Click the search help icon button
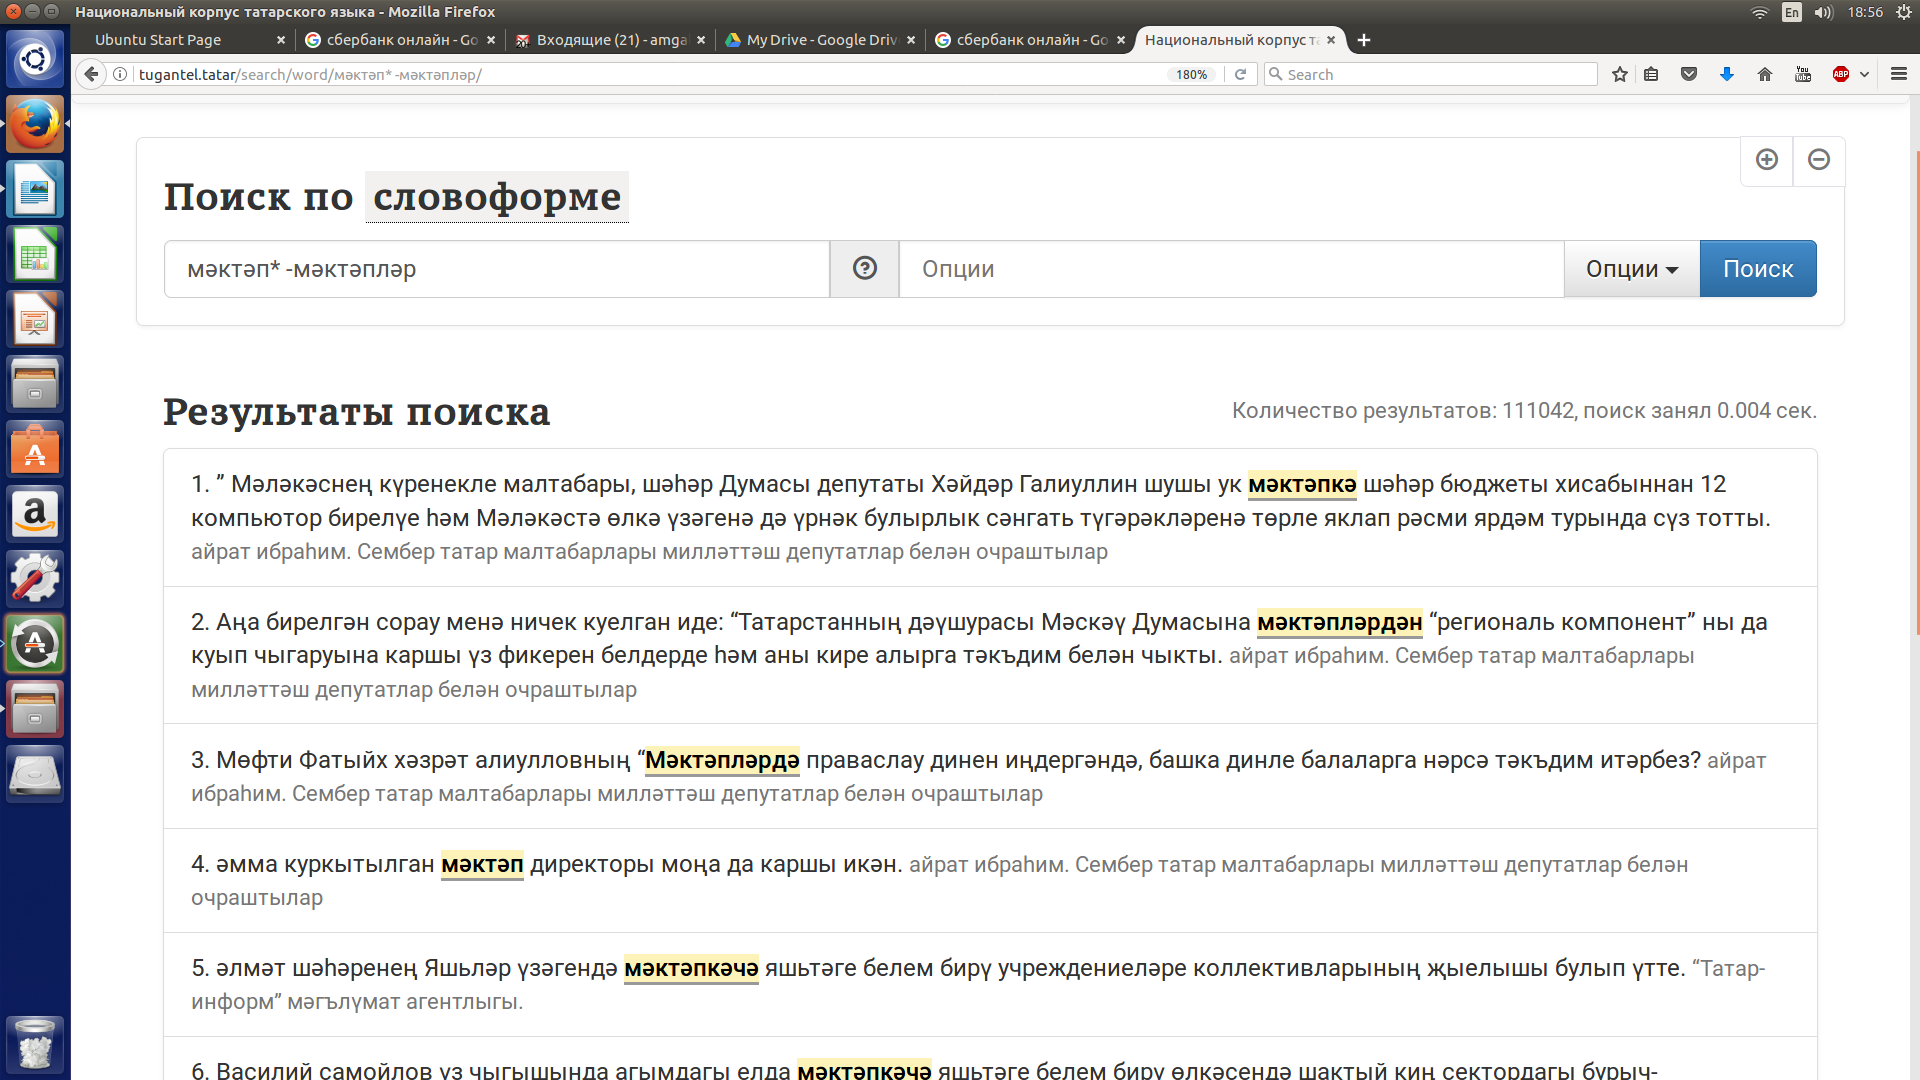The height and width of the screenshot is (1080, 1920). (864, 268)
